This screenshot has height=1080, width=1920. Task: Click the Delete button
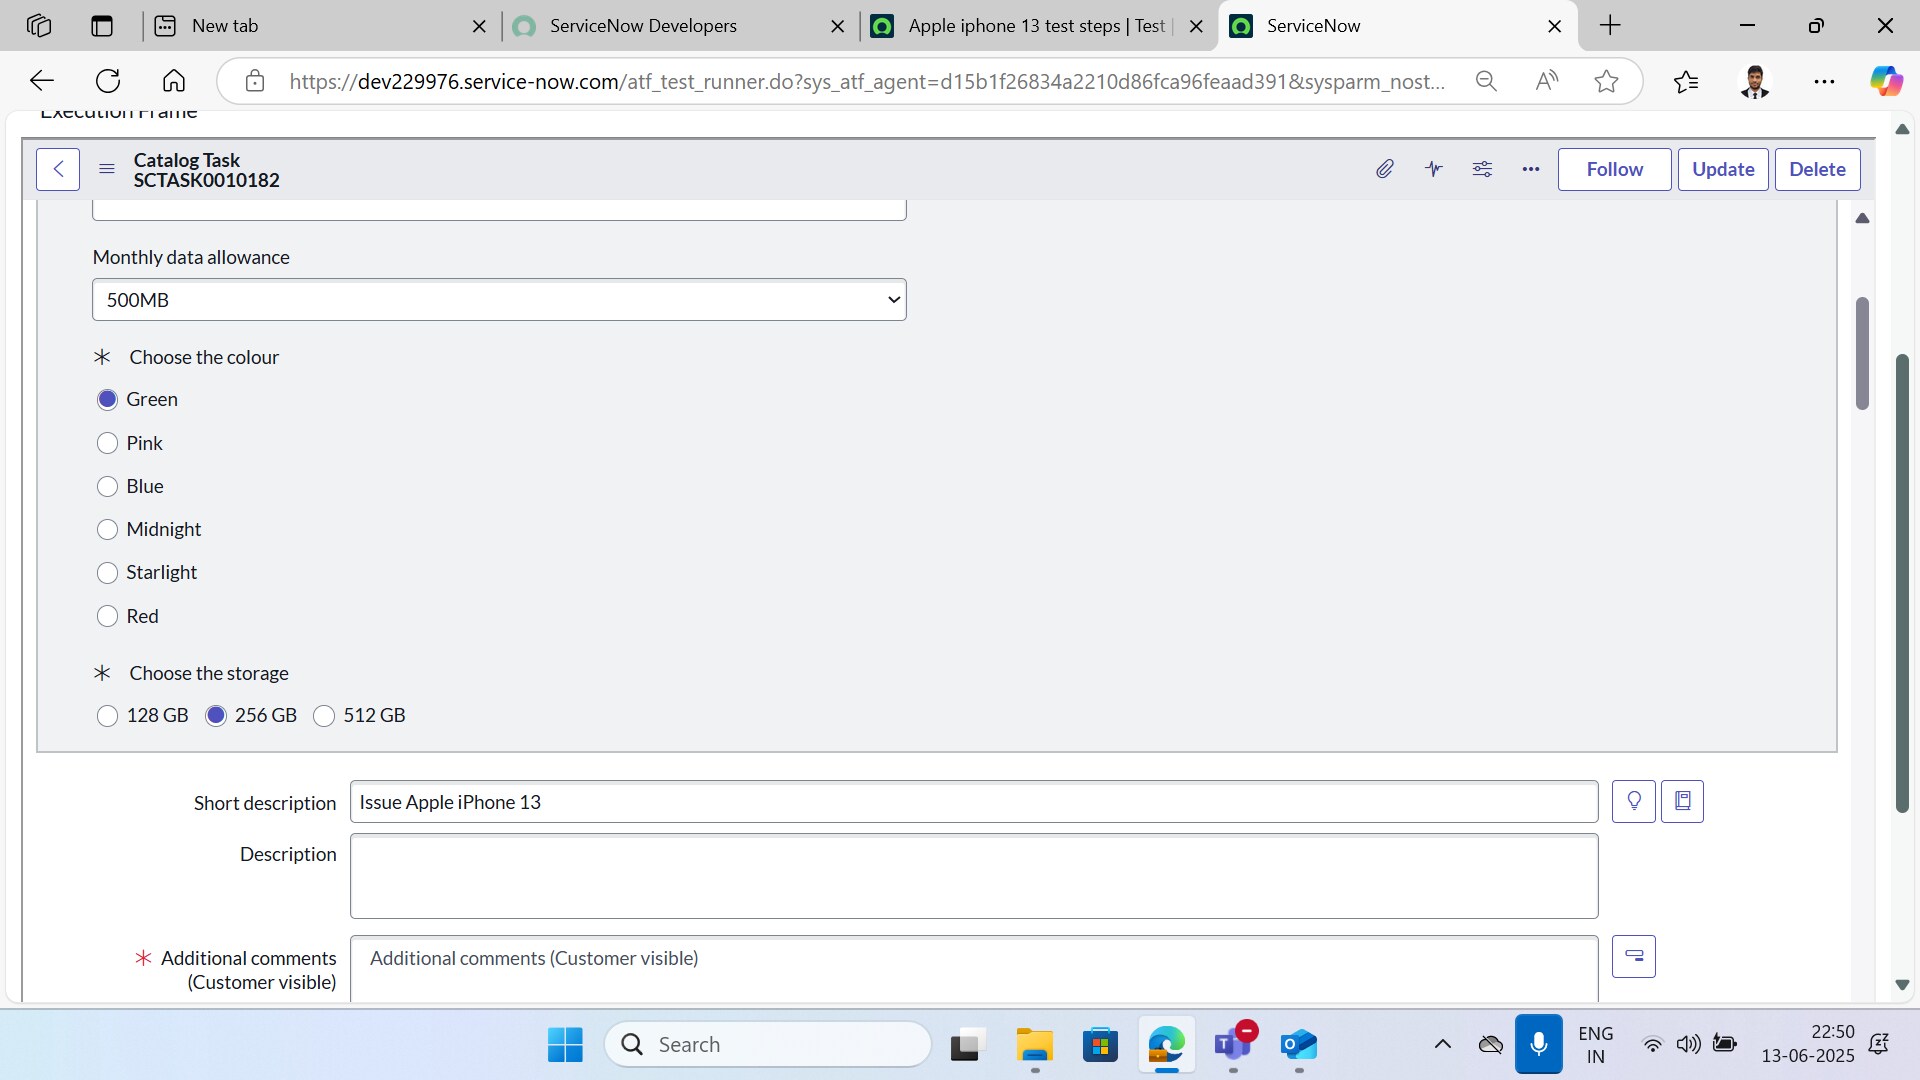tap(1817, 169)
